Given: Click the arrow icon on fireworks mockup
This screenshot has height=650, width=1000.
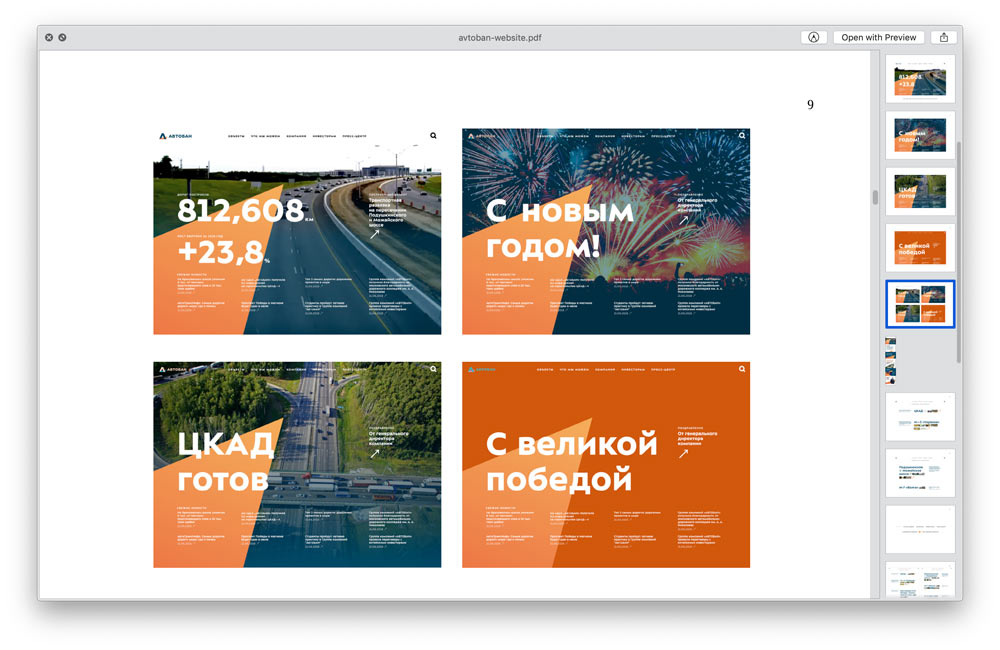Looking at the screenshot, I should (683, 220).
